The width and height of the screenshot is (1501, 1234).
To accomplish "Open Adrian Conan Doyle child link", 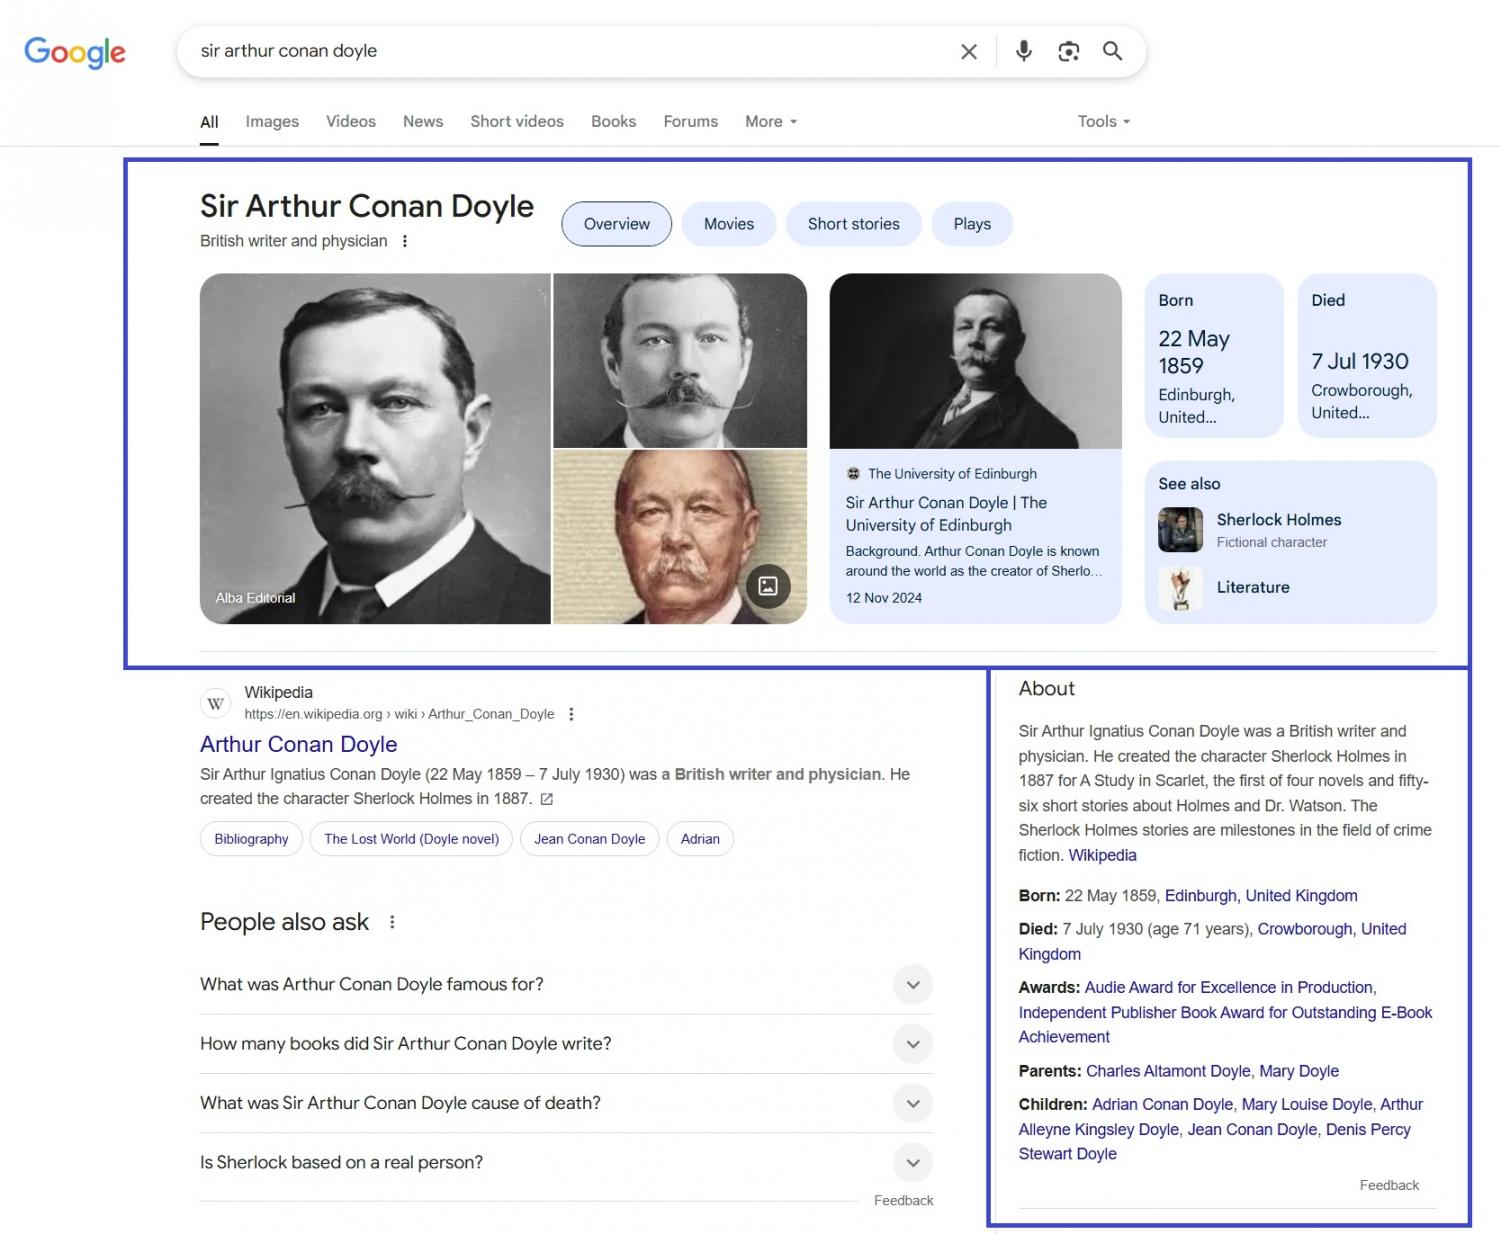I will tap(1162, 1105).
